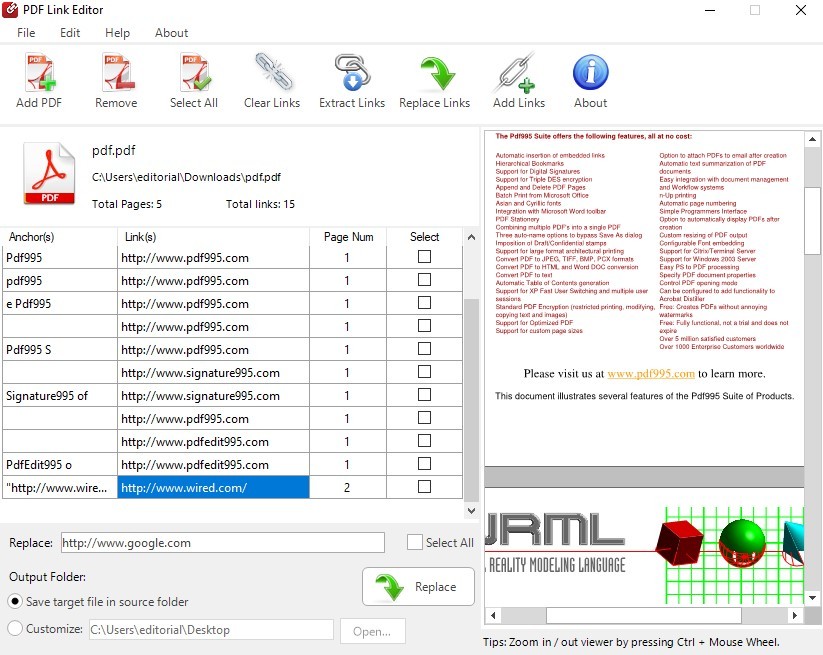823x655 pixels.
Task: Click the PDF preview scroll right arrow
Action: coord(795,615)
